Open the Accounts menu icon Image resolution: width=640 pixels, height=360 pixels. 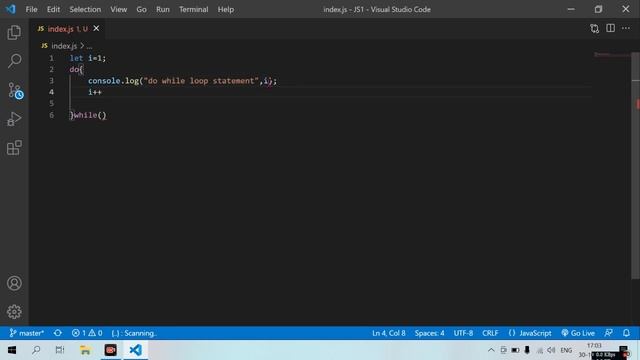pos(14,283)
